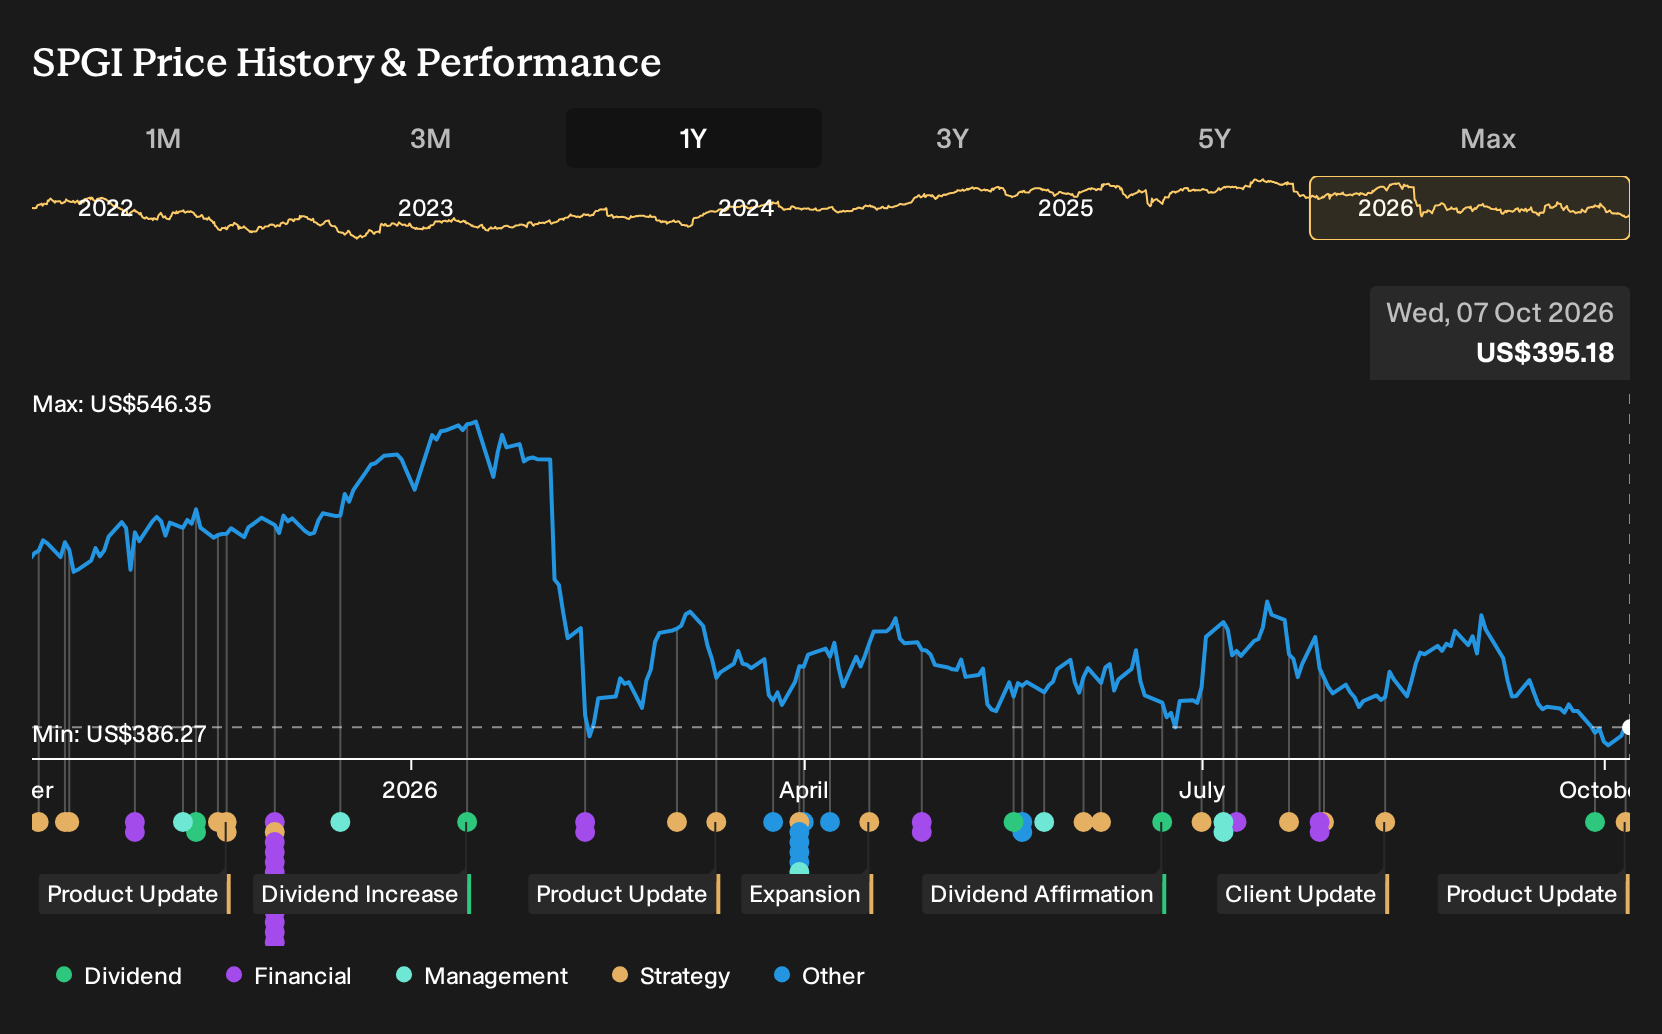The image size is (1662, 1034).
Task: Click blue Other marker left of April stack
Action: pyautogui.click(x=773, y=822)
